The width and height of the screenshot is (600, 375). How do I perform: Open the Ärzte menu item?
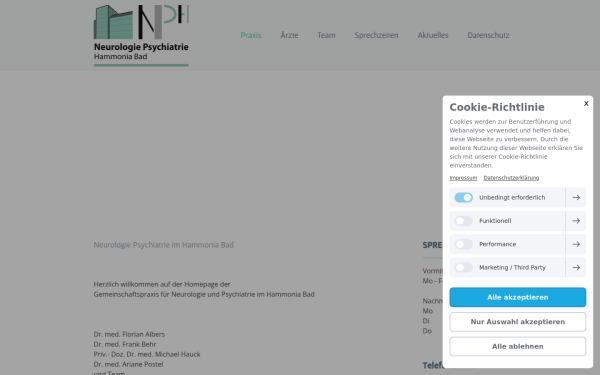tap(289, 35)
